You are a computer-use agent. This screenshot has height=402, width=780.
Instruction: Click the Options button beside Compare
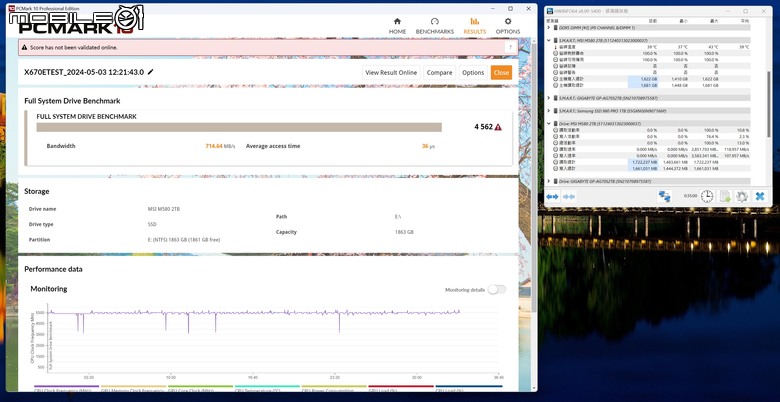pyautogui.click(x=473, y=73)
